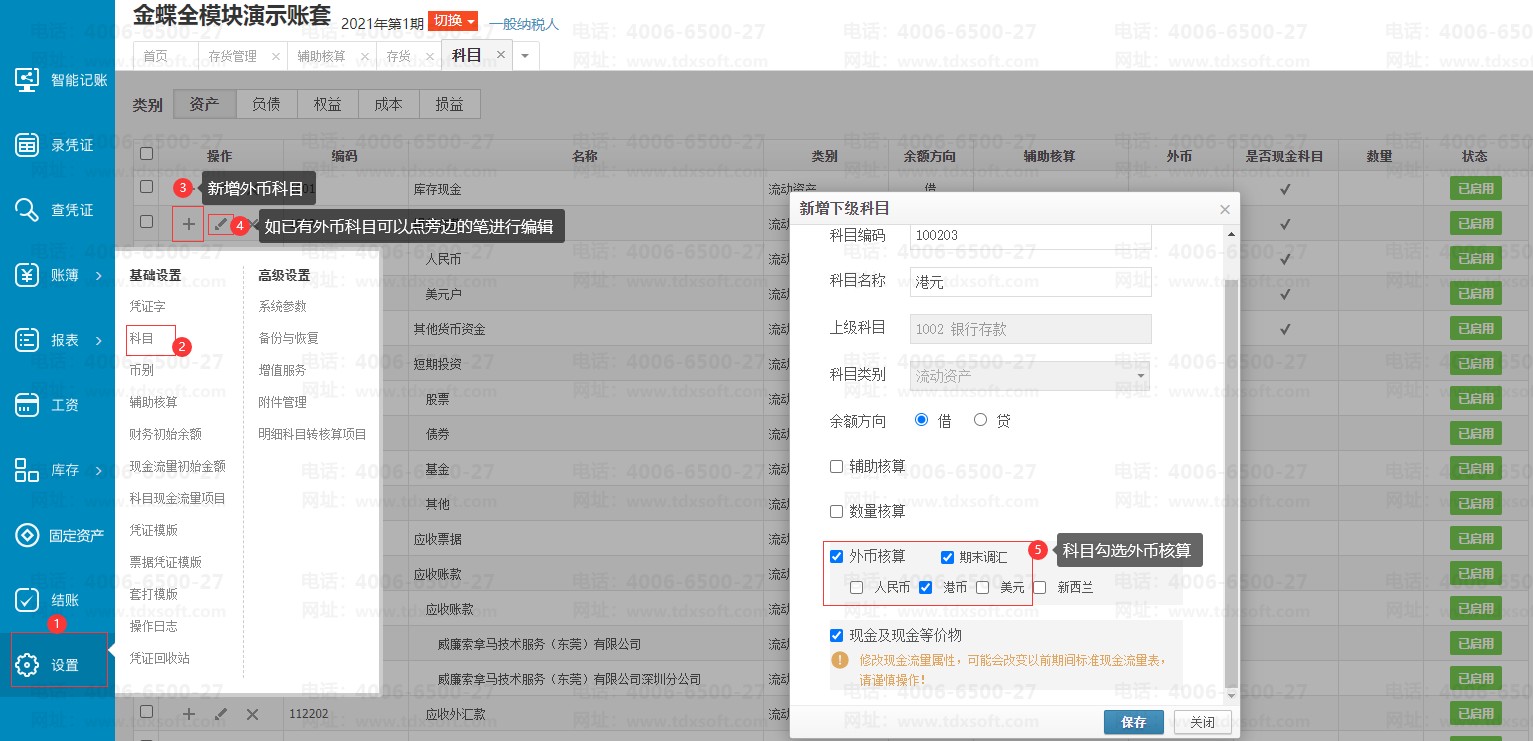Uncheck the 外币核算 checkbox

click(x=837, y=557)
